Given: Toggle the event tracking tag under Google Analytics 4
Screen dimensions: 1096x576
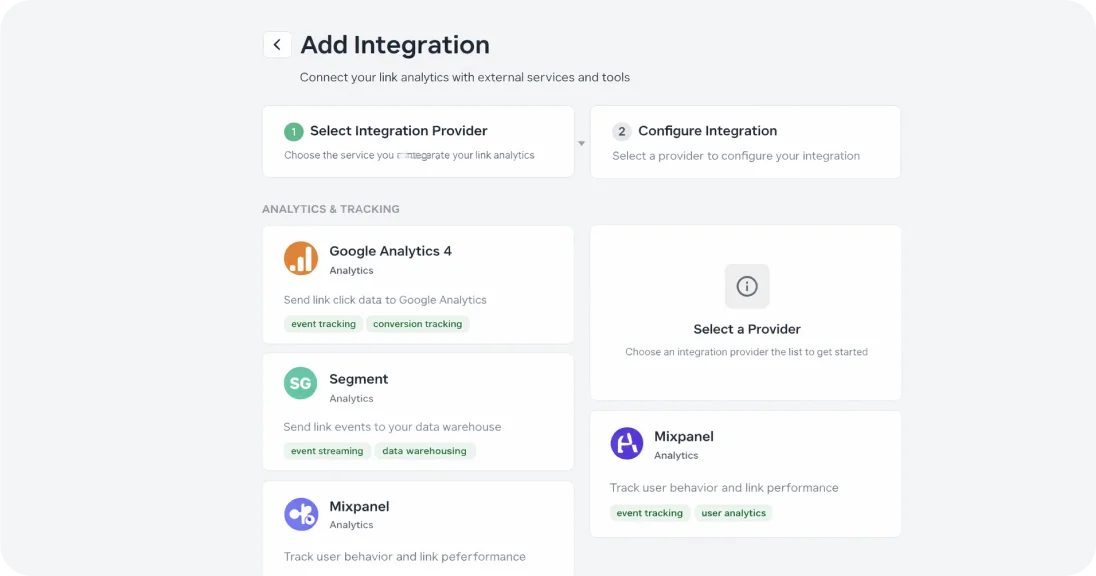Looking at the screenshot, I should [x=322, y=323].
